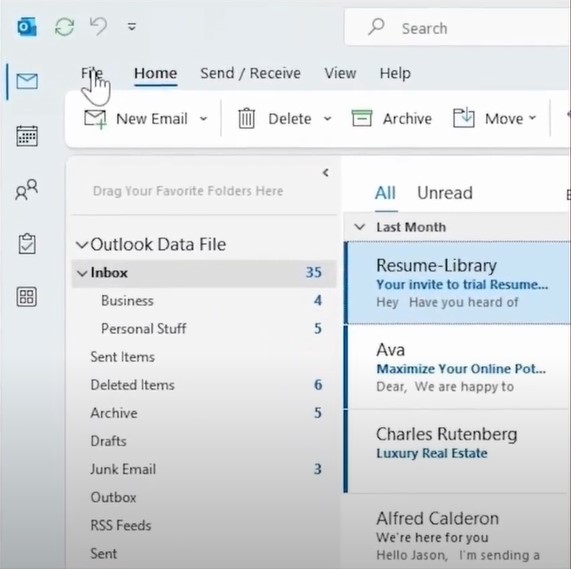Image resolution: width=571 pixels, height=569 pixels.
Task: Click the Junk Email count 3
Action: [318, 469]
